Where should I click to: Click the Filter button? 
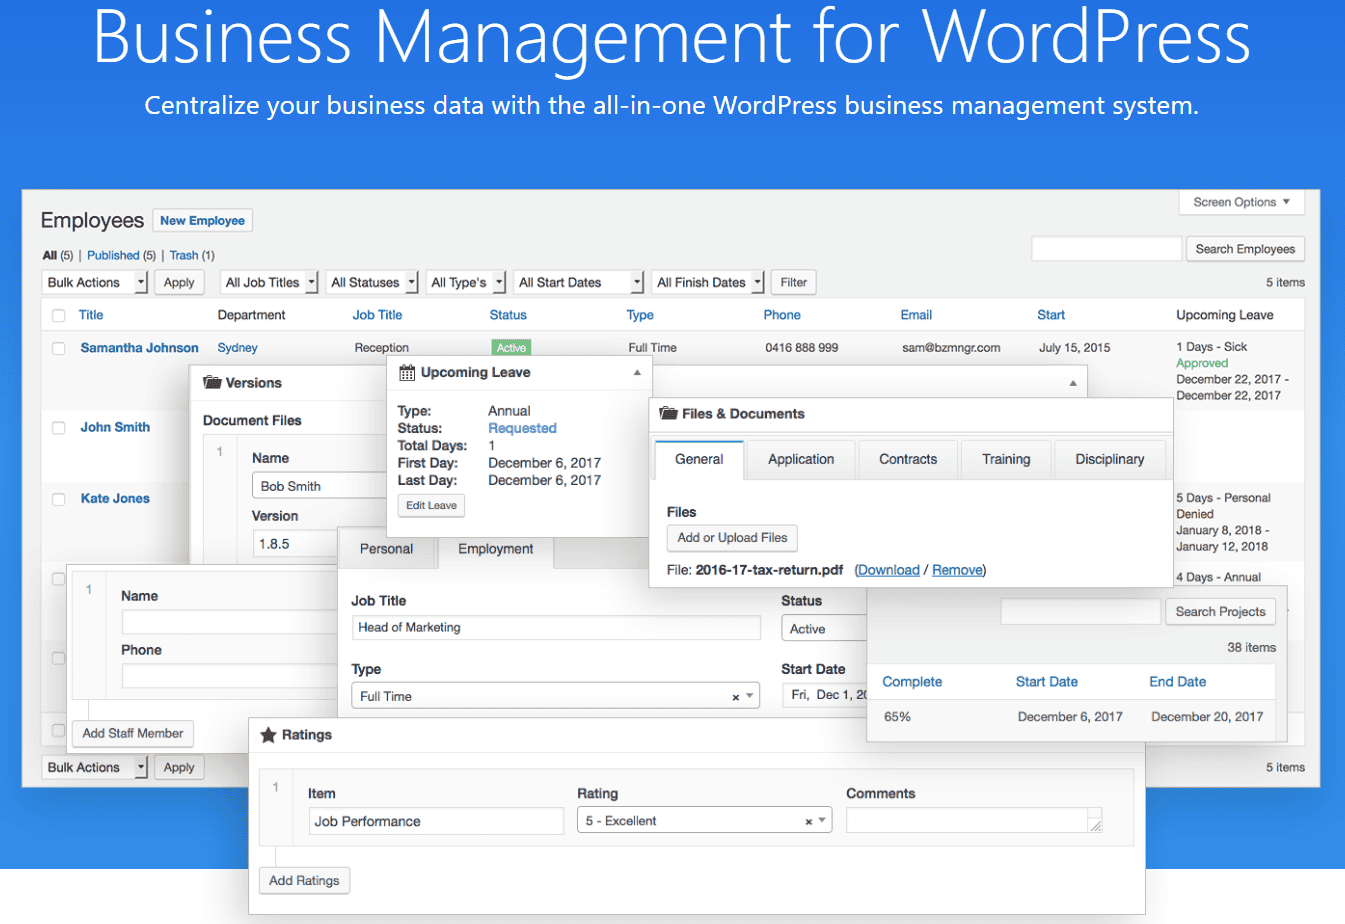click(794, 283)
